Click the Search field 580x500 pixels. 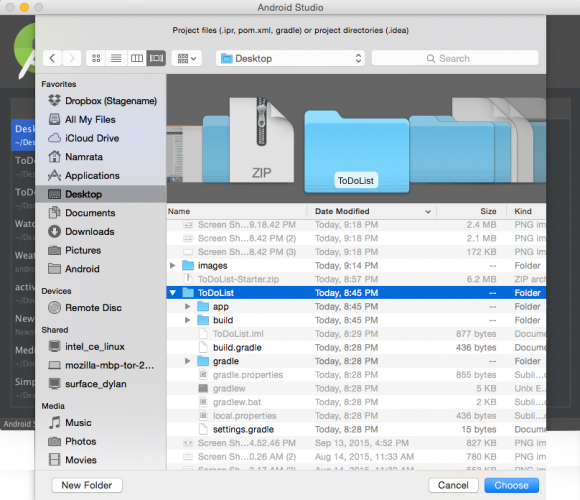(455, 58)
